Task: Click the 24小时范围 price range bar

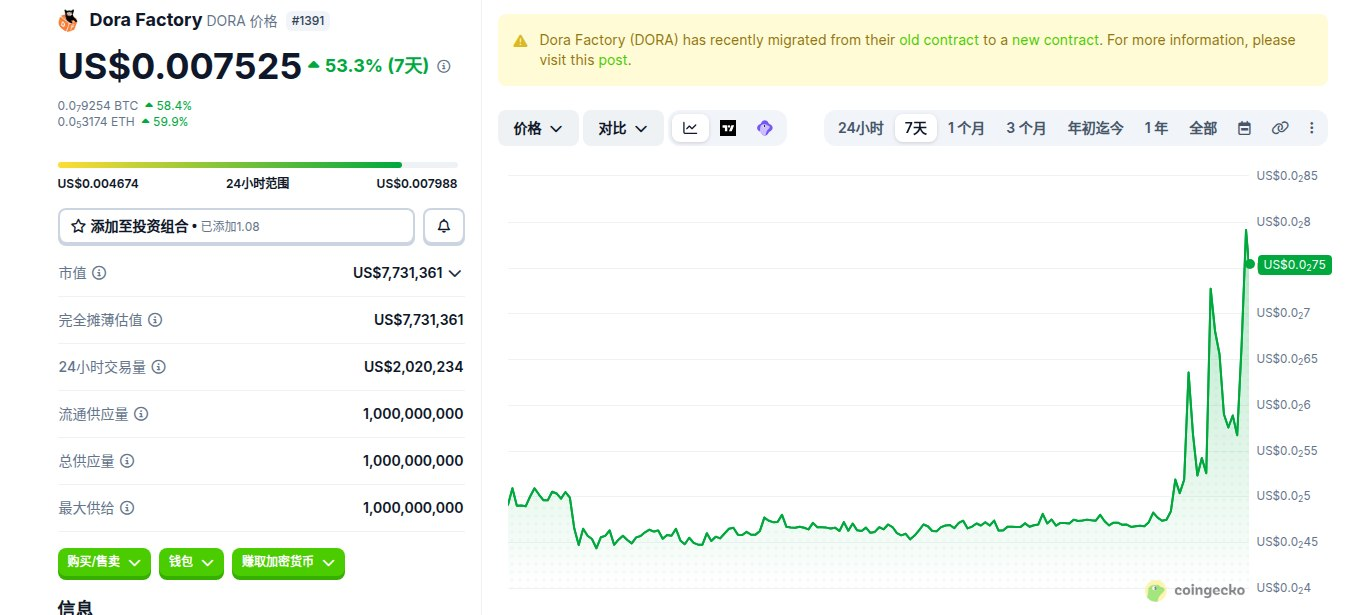Action: [x=258, y=165]
